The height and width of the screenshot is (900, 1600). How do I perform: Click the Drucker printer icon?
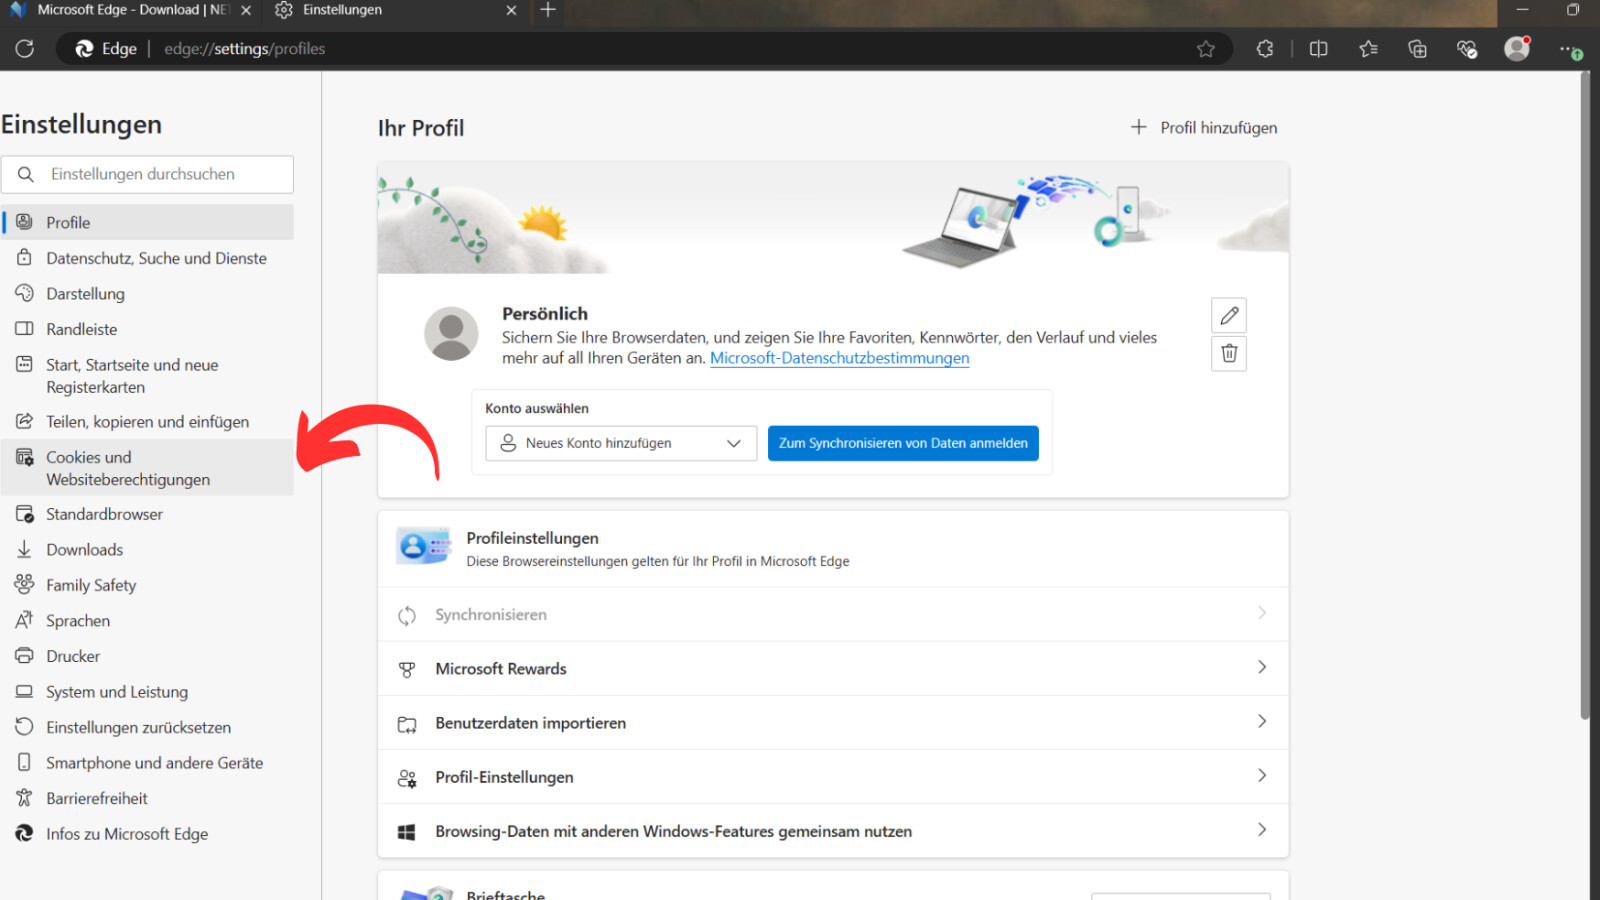point(25,655)
